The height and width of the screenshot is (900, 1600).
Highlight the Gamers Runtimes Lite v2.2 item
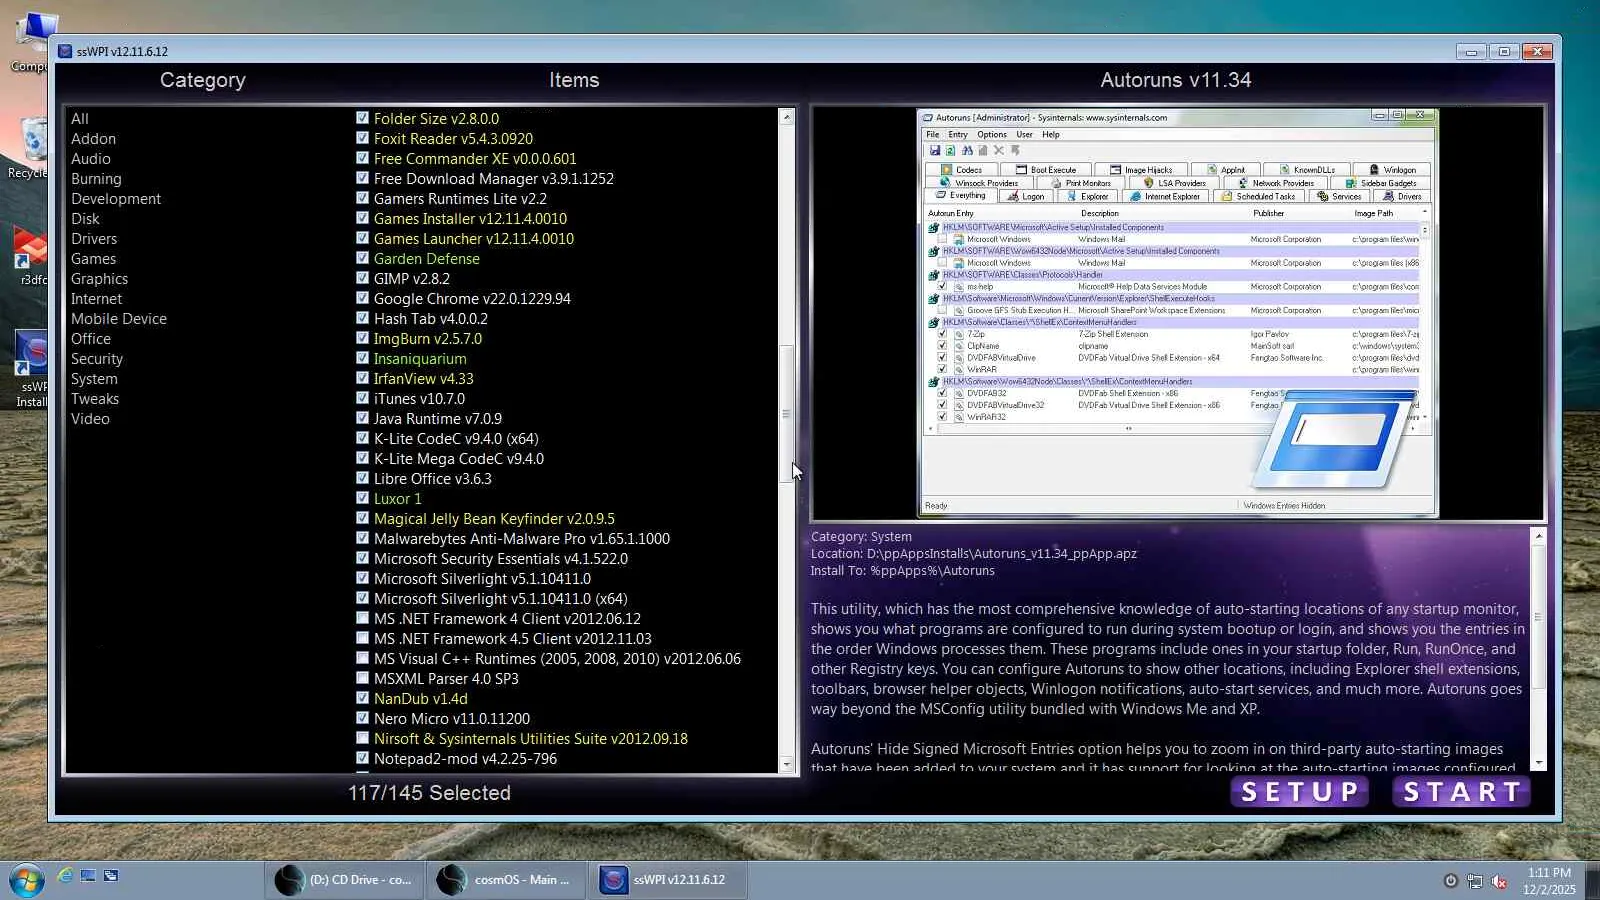pyautogui.click(x=460, y=198)
